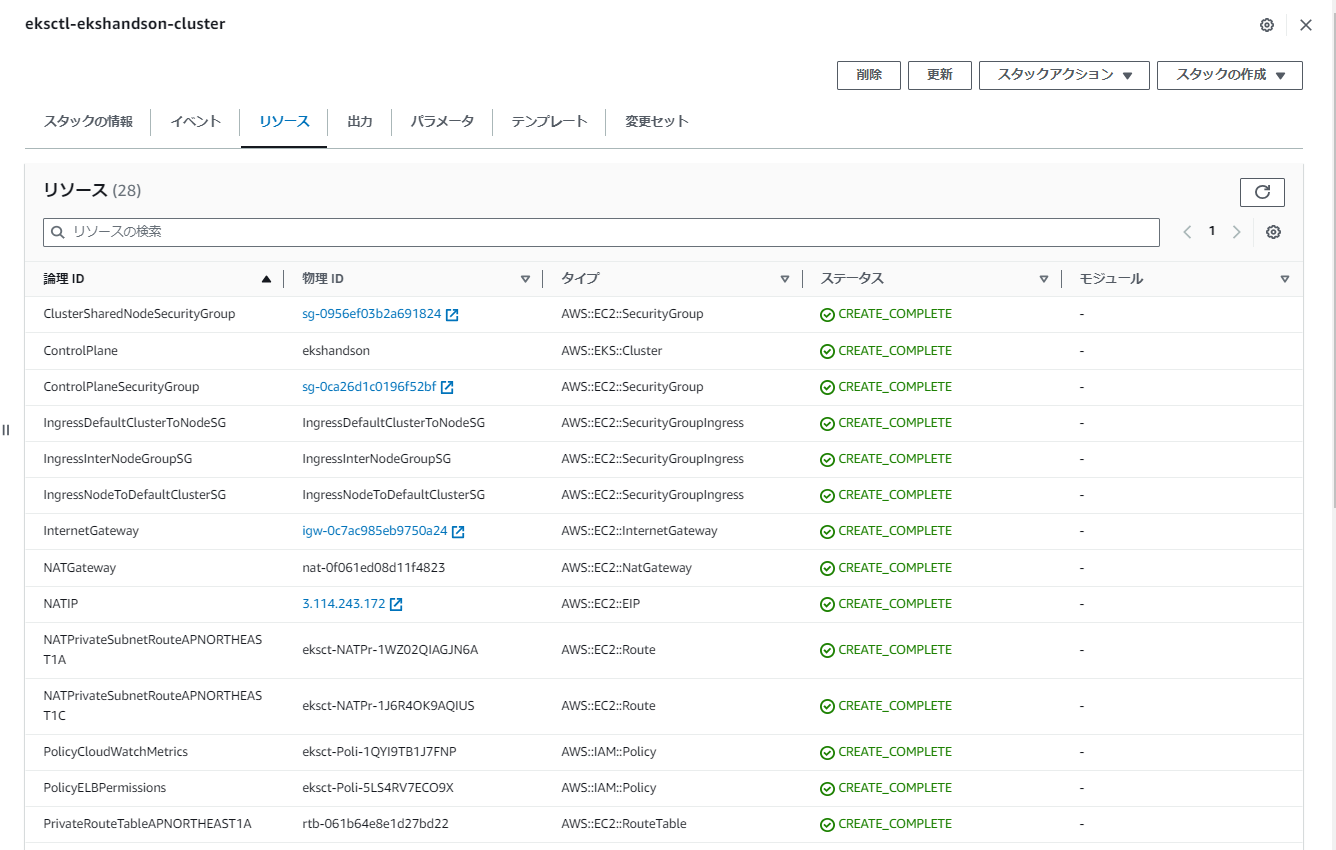The width and height of the screenshot is (1336, 850).
Task: Sort by モジュール column arrow
Action: 1285,279
